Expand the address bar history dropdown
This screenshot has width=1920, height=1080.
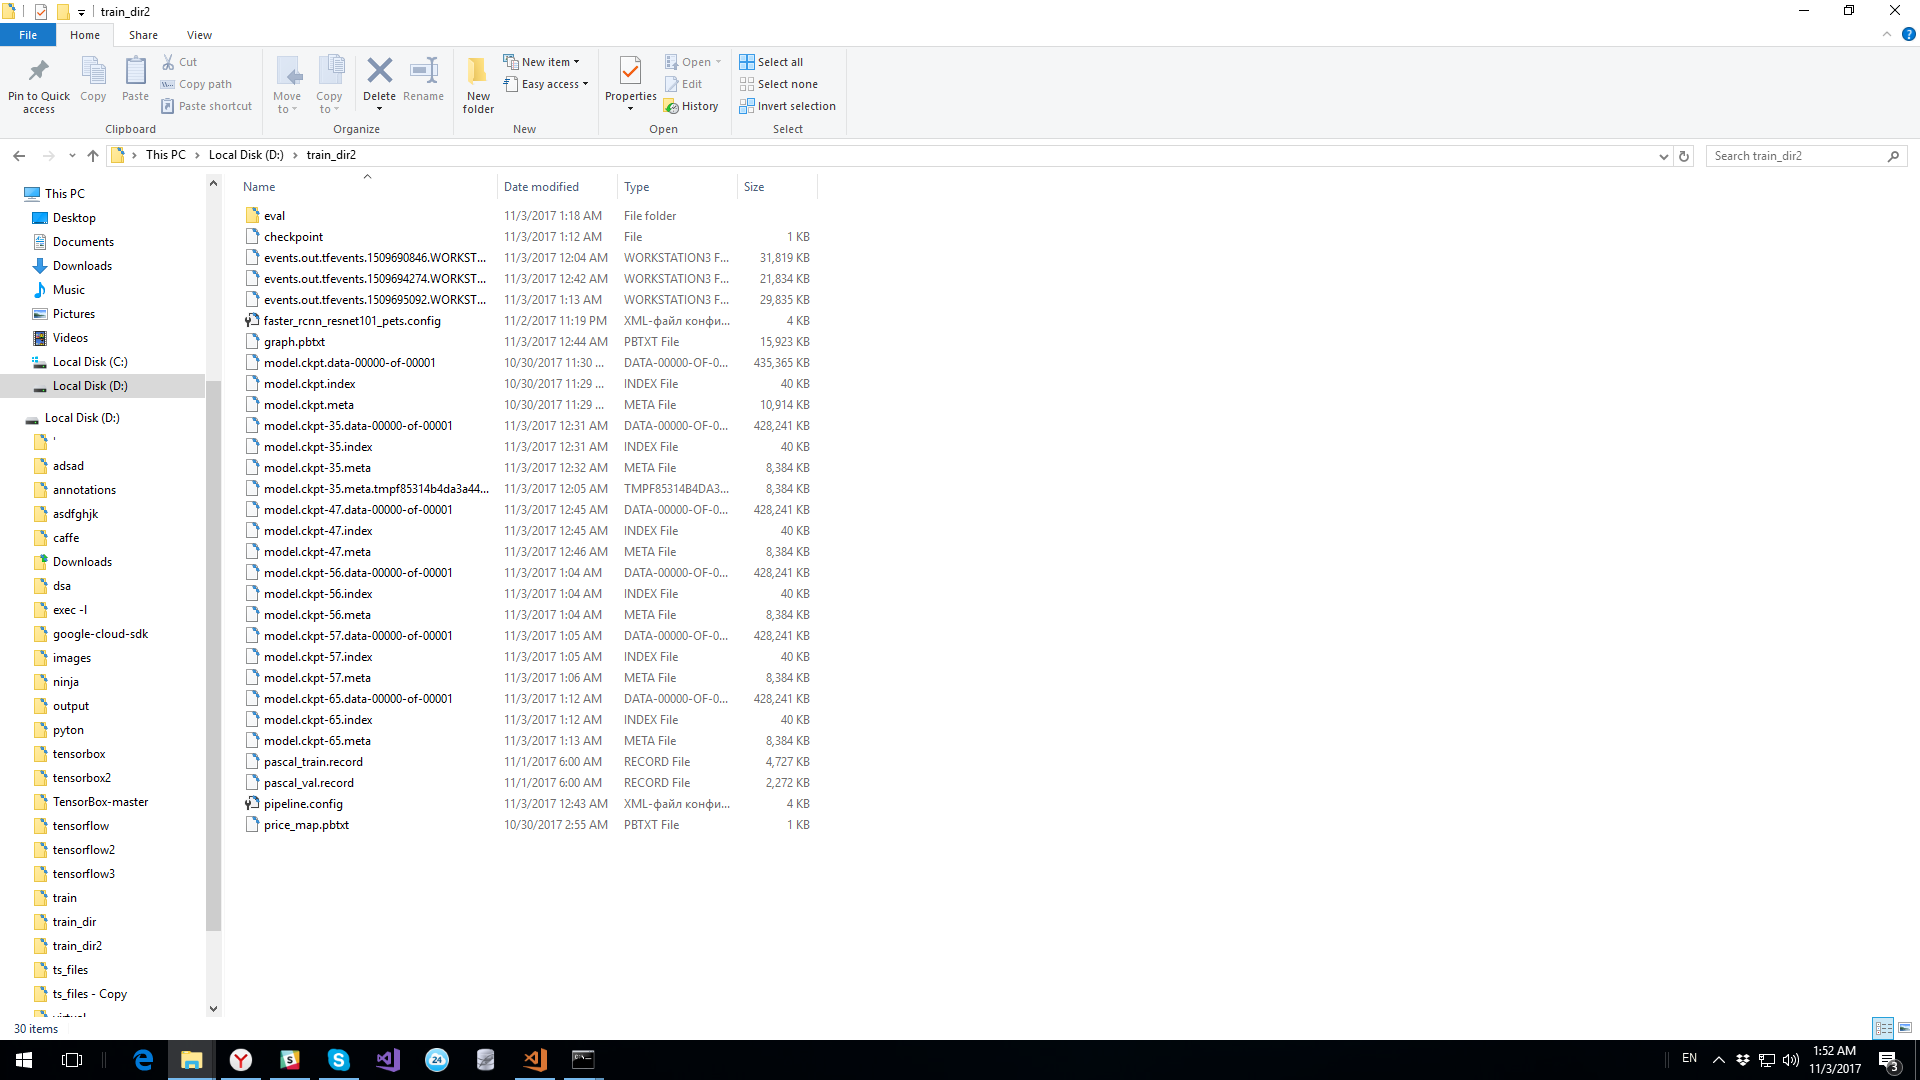click(x=1663, y=156)
